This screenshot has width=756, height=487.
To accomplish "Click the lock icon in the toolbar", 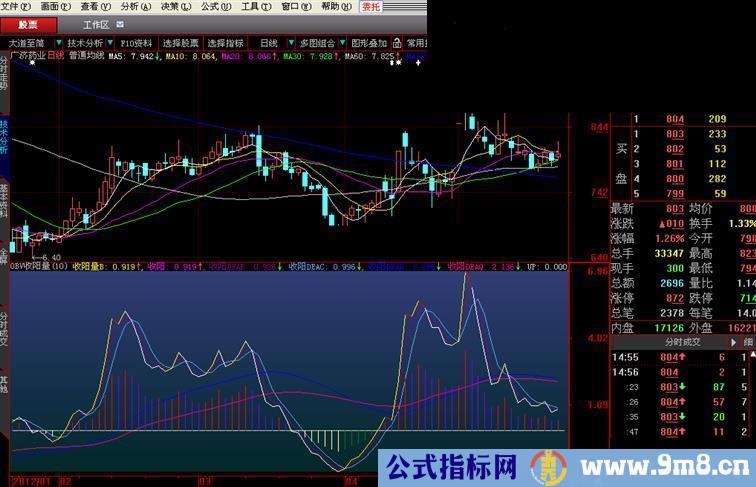I will tap(397, 44).
